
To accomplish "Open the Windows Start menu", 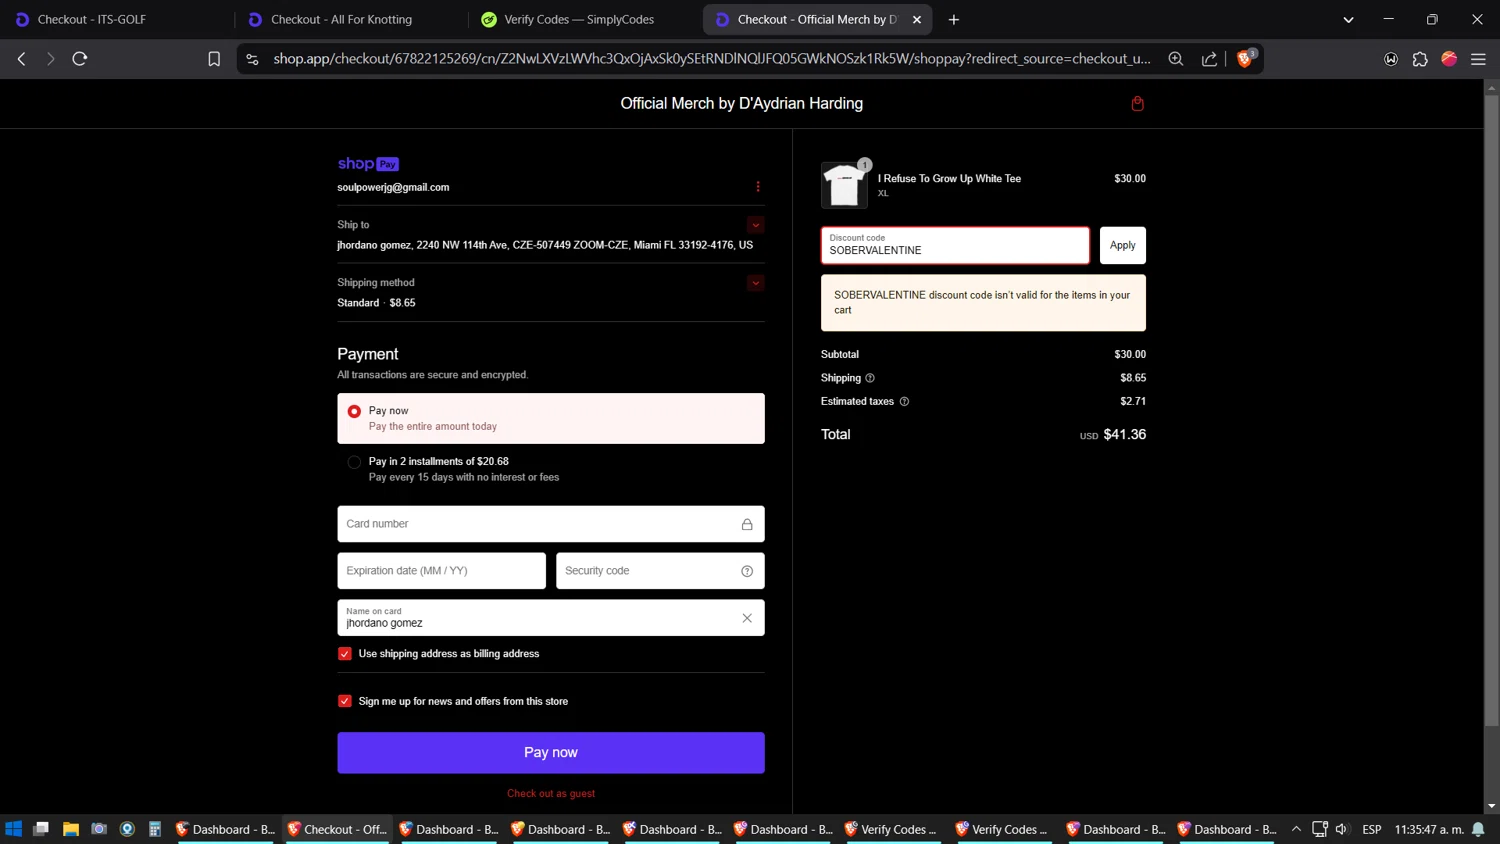I will (13, 829).
